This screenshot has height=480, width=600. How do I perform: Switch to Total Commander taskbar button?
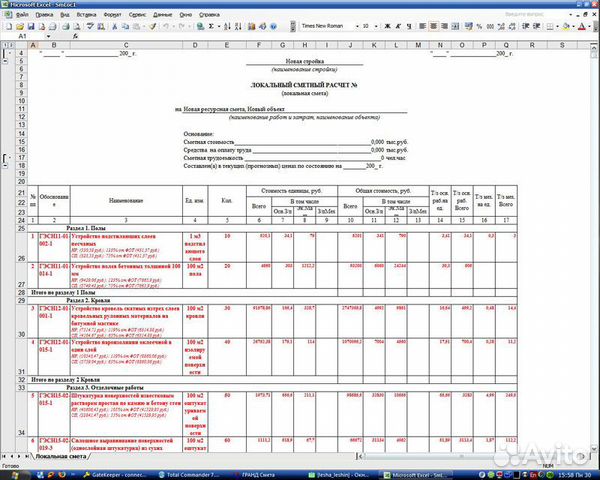pos(189,475)
